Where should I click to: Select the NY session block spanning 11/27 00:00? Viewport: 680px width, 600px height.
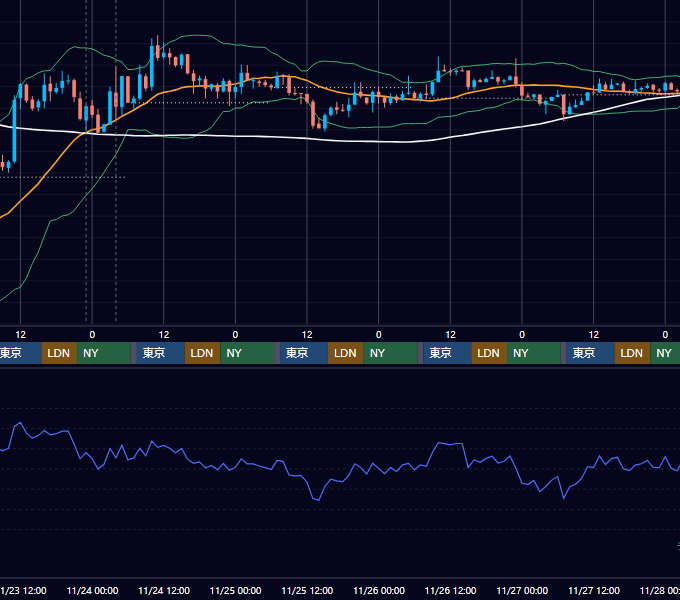click(x=534, y=353)
